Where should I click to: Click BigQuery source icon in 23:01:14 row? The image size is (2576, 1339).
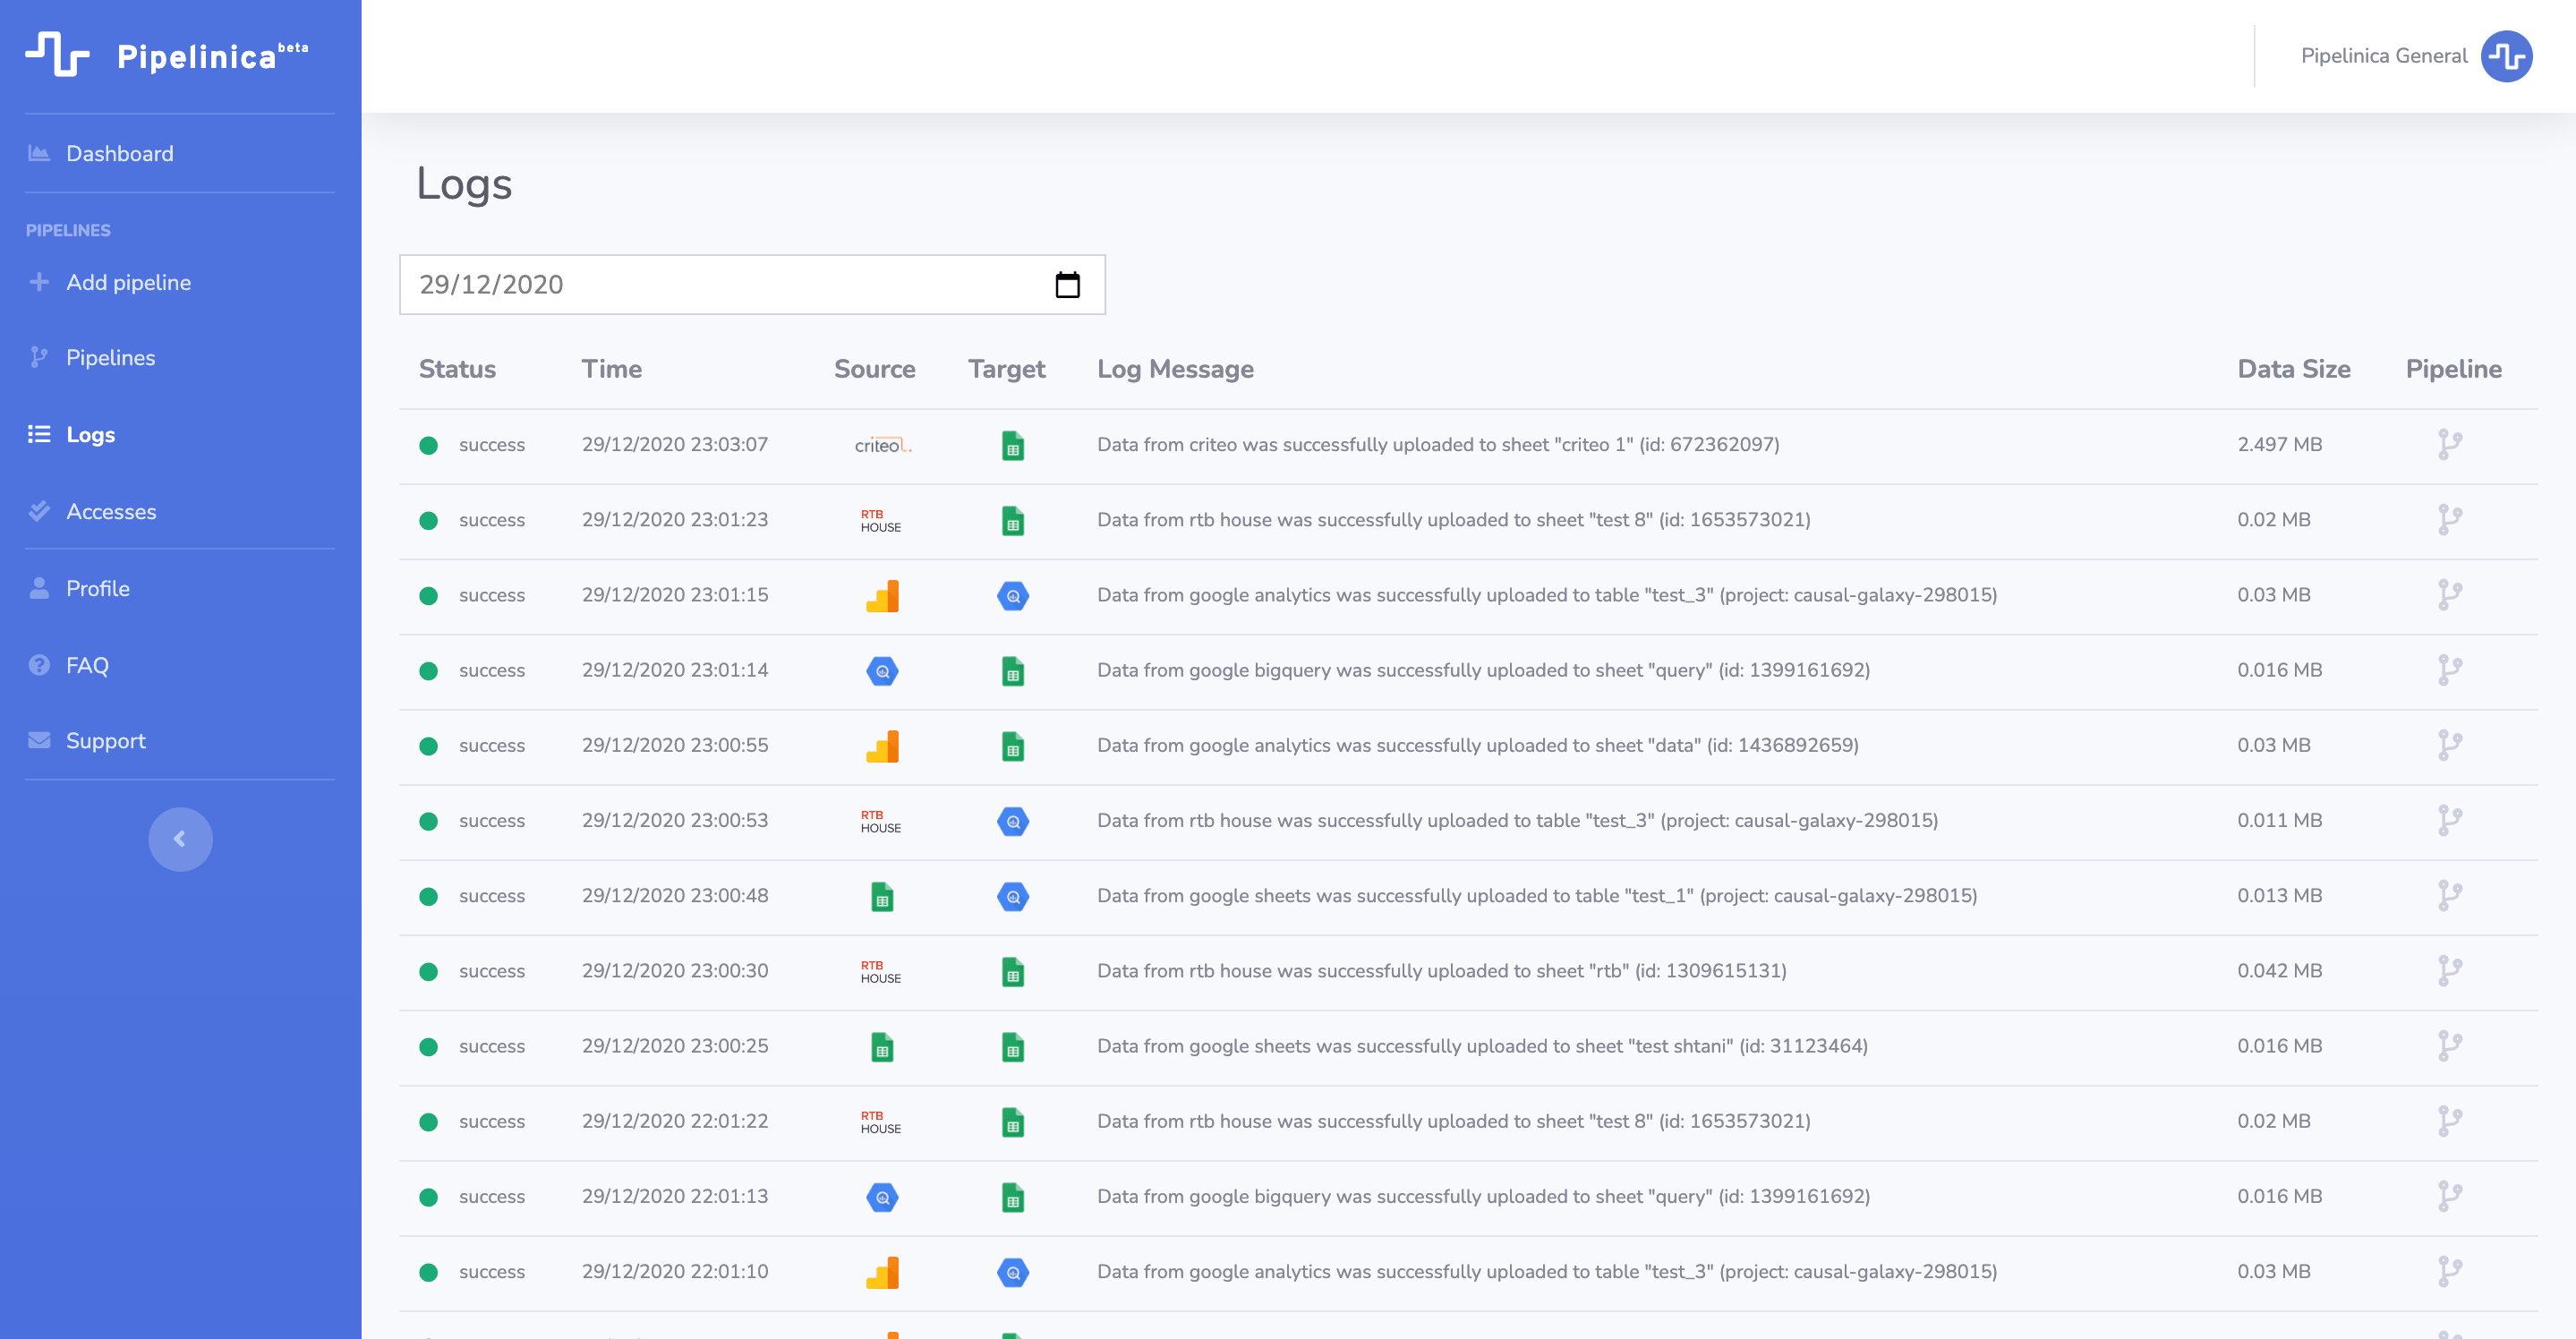coord(882,671)
